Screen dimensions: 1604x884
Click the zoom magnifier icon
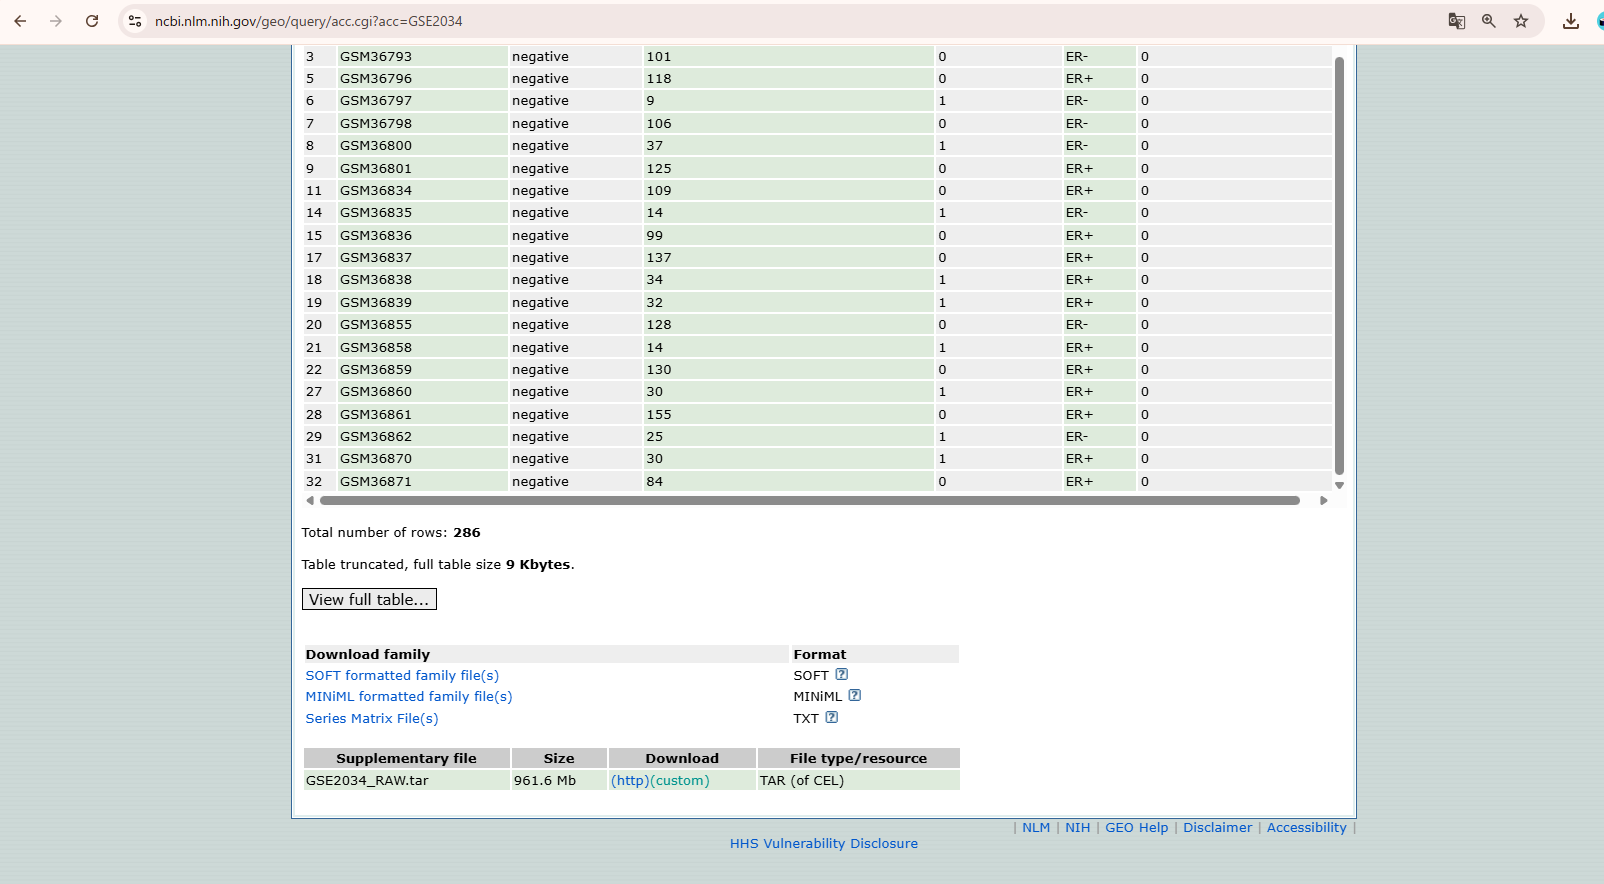pyautogui.click(x=1488, y=21)
